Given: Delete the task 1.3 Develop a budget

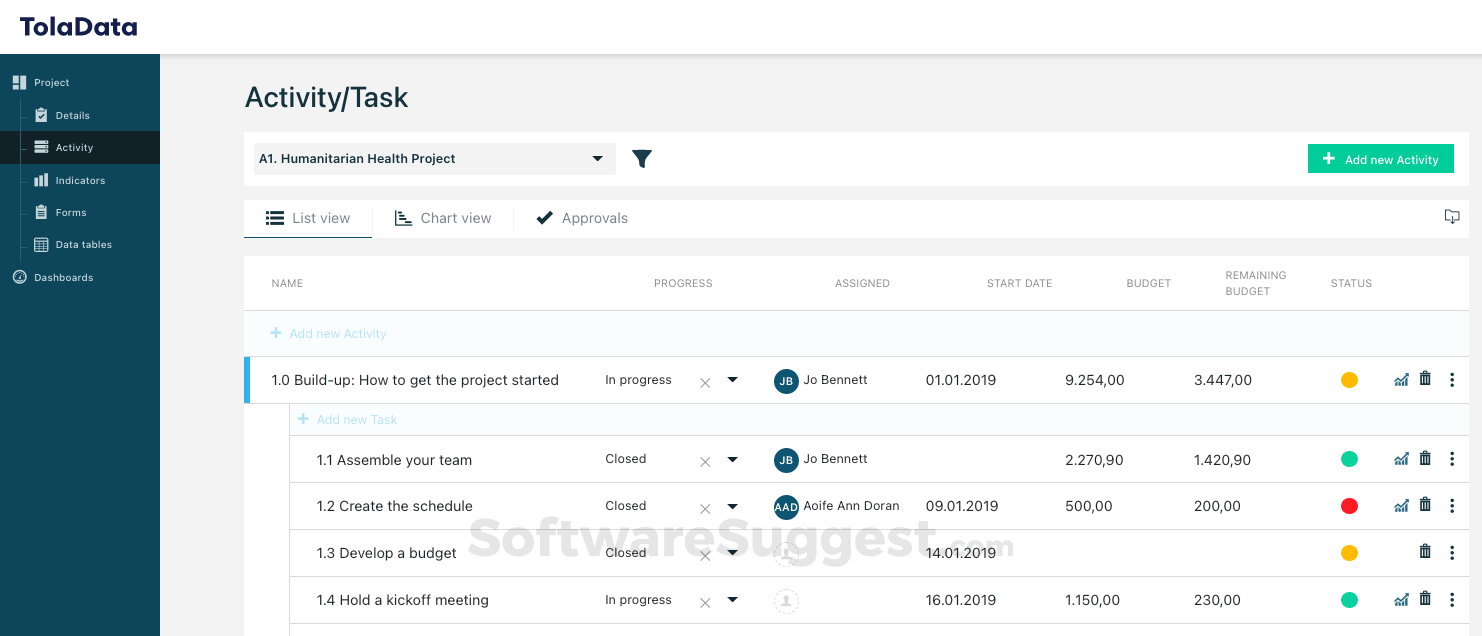Looking at the screenshot, I should (1425, 552).
